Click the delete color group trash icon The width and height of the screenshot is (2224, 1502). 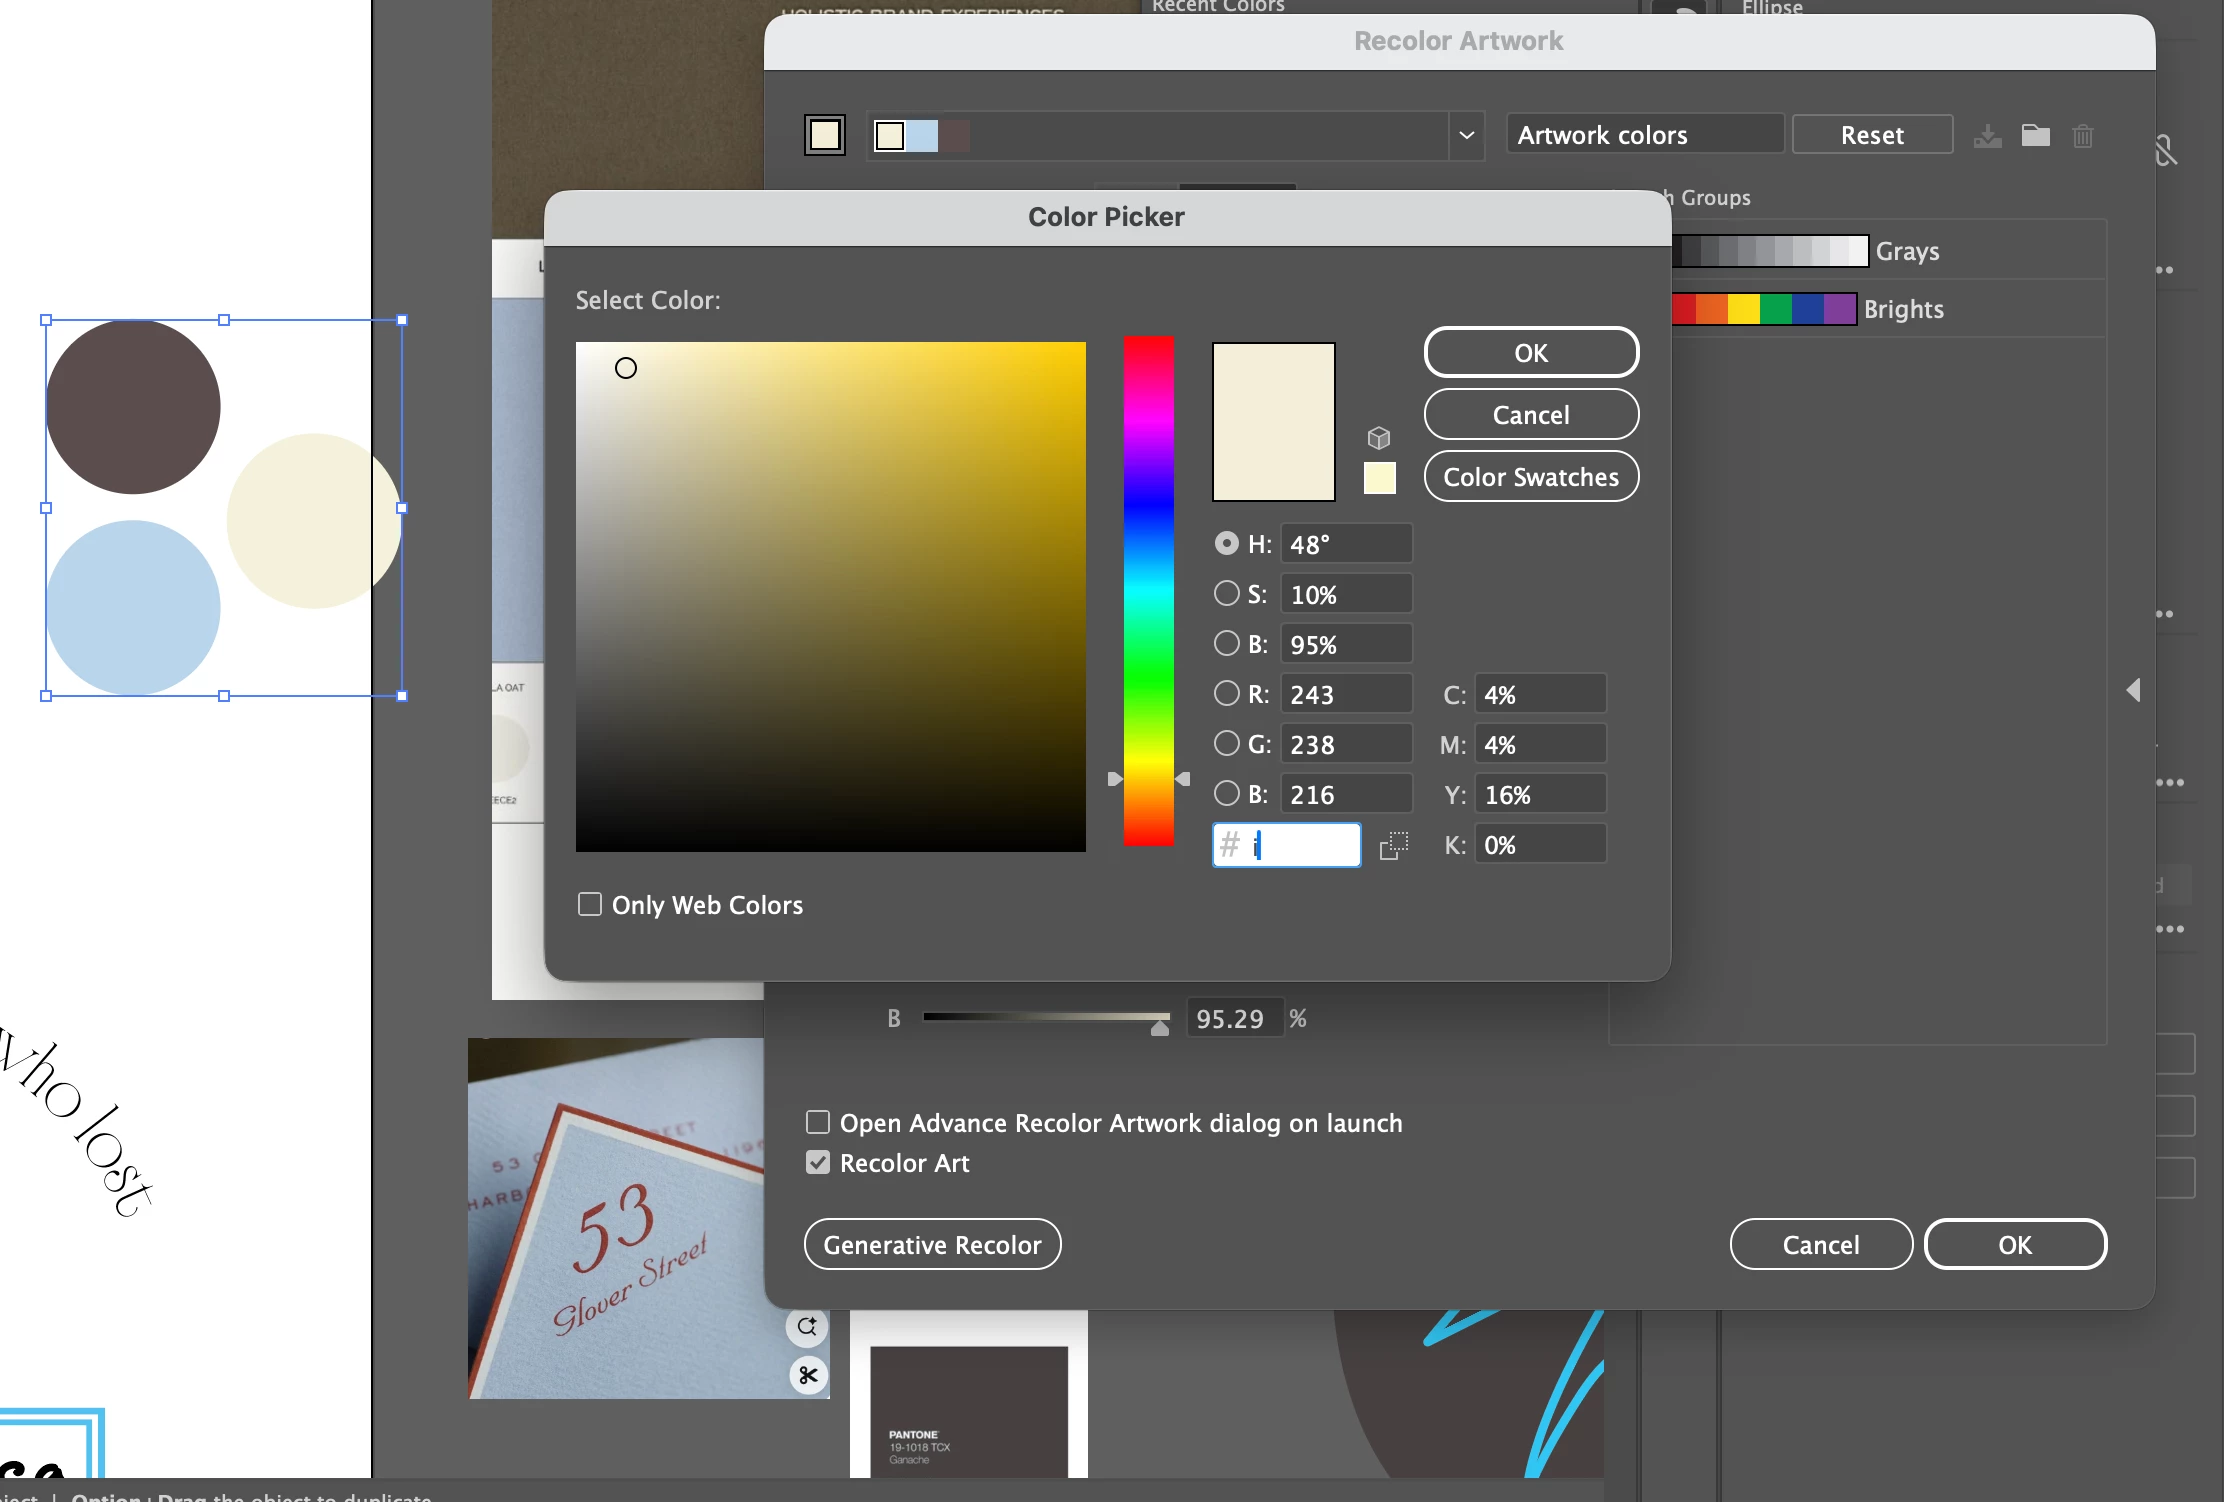[x=2083, y=136]
